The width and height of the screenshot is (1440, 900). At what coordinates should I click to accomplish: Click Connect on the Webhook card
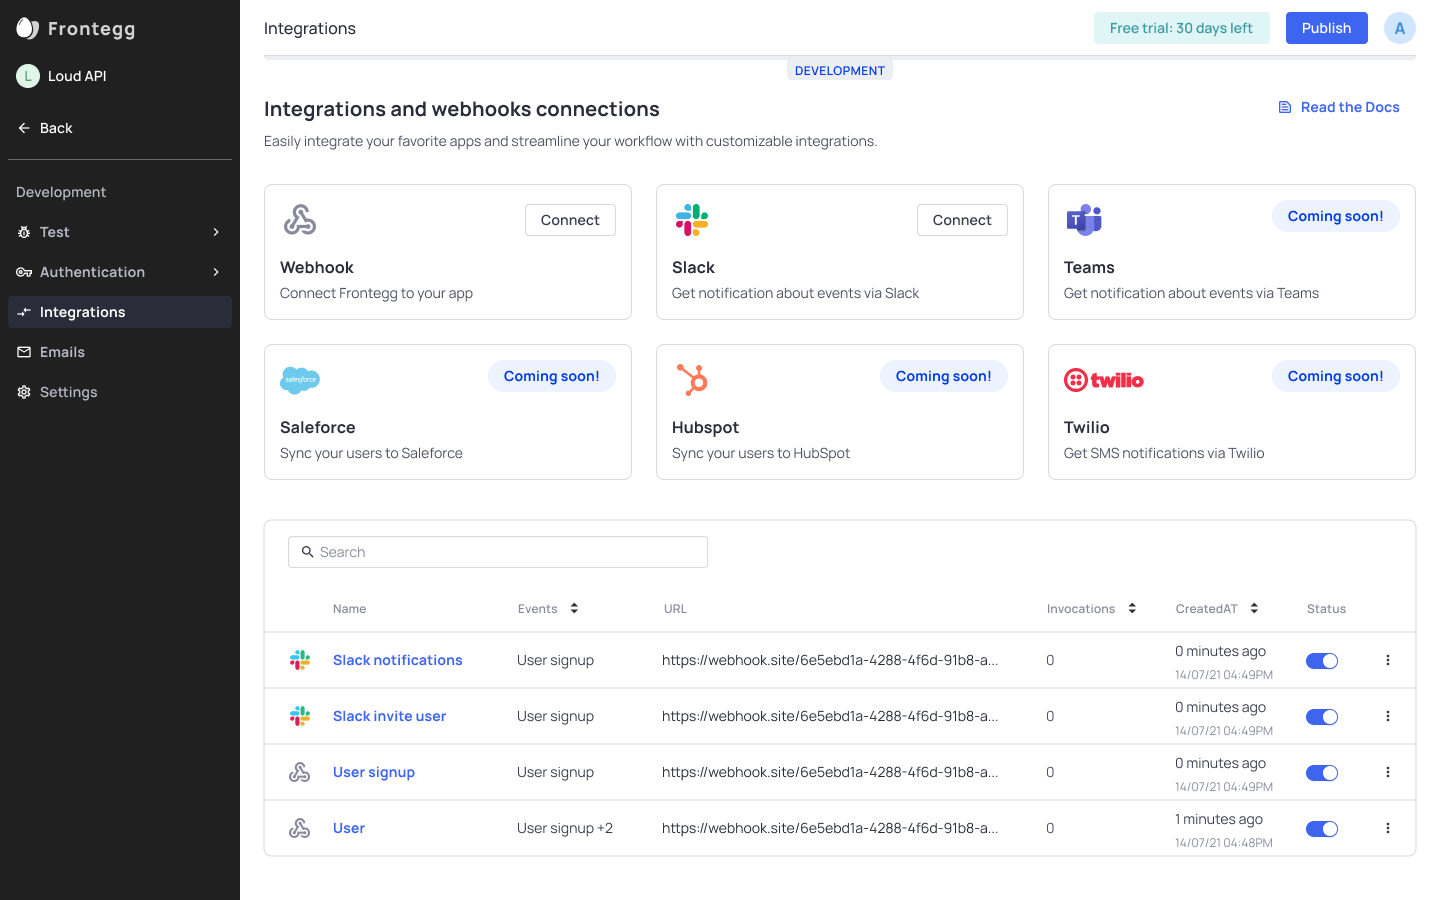point(570,220)
